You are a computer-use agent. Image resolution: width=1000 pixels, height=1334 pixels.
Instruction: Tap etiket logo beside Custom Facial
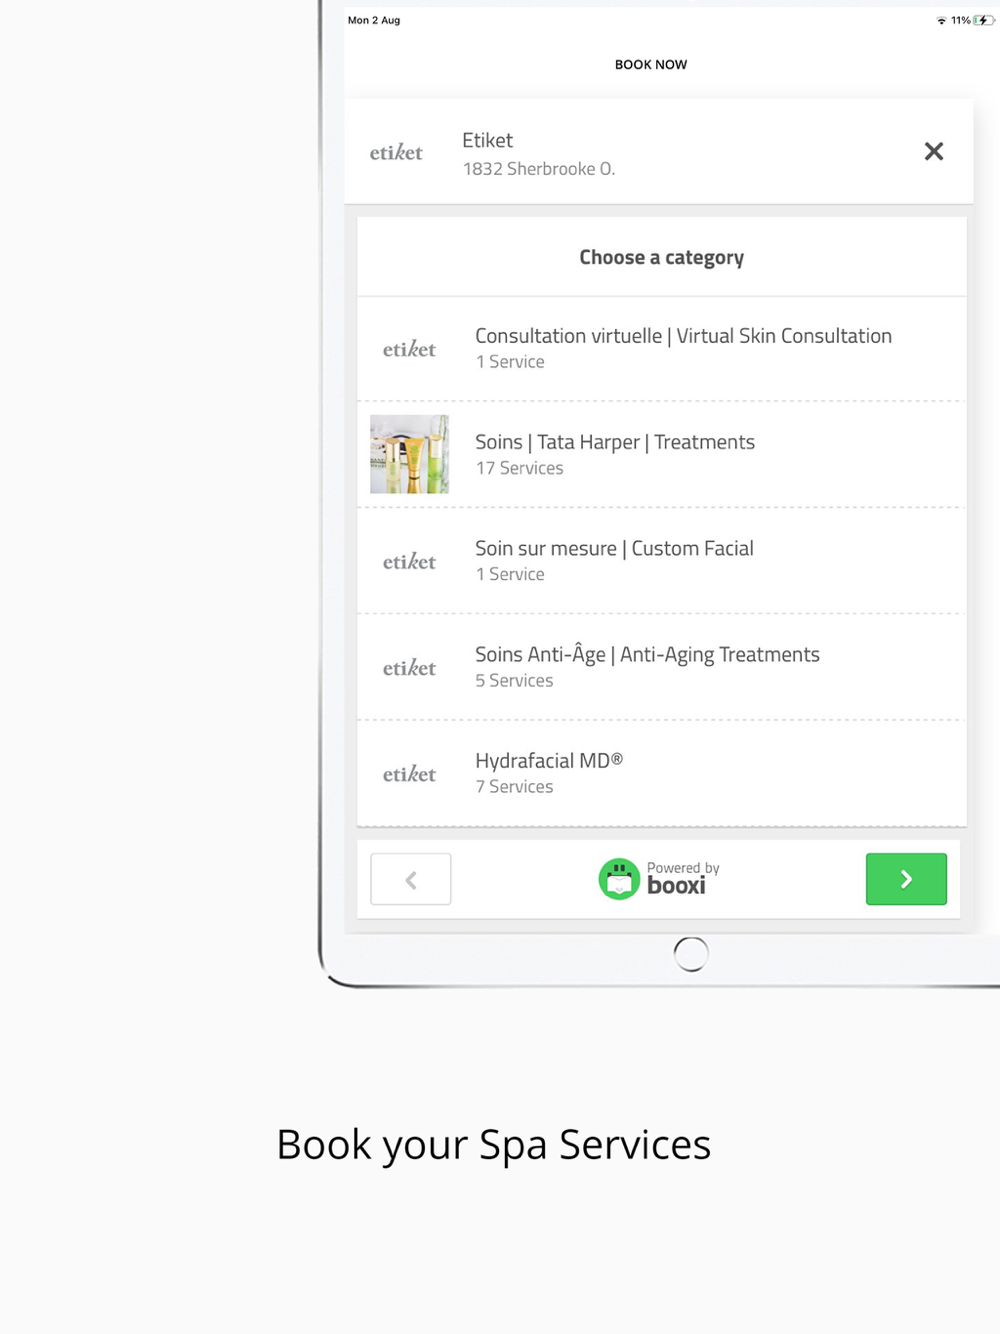409,561
